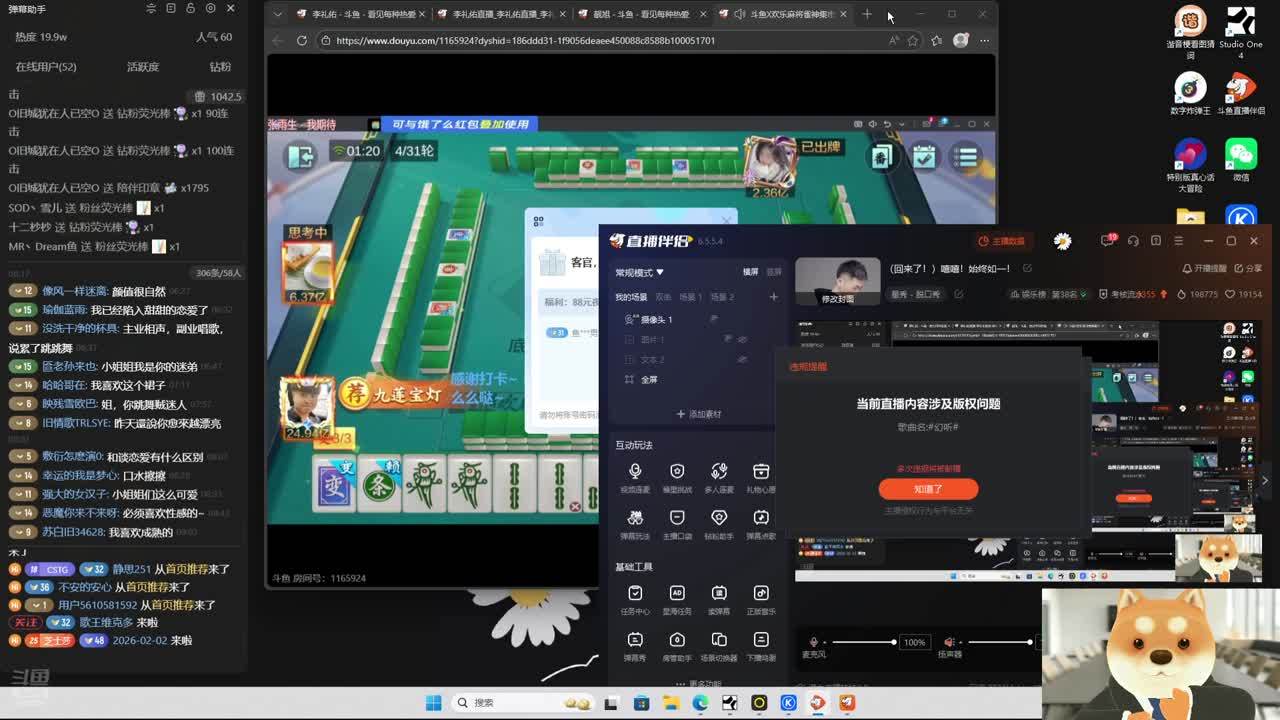Click the 知道了 button in copyright warning
This screenshot has height=720, width=1280.
point(928,489)
